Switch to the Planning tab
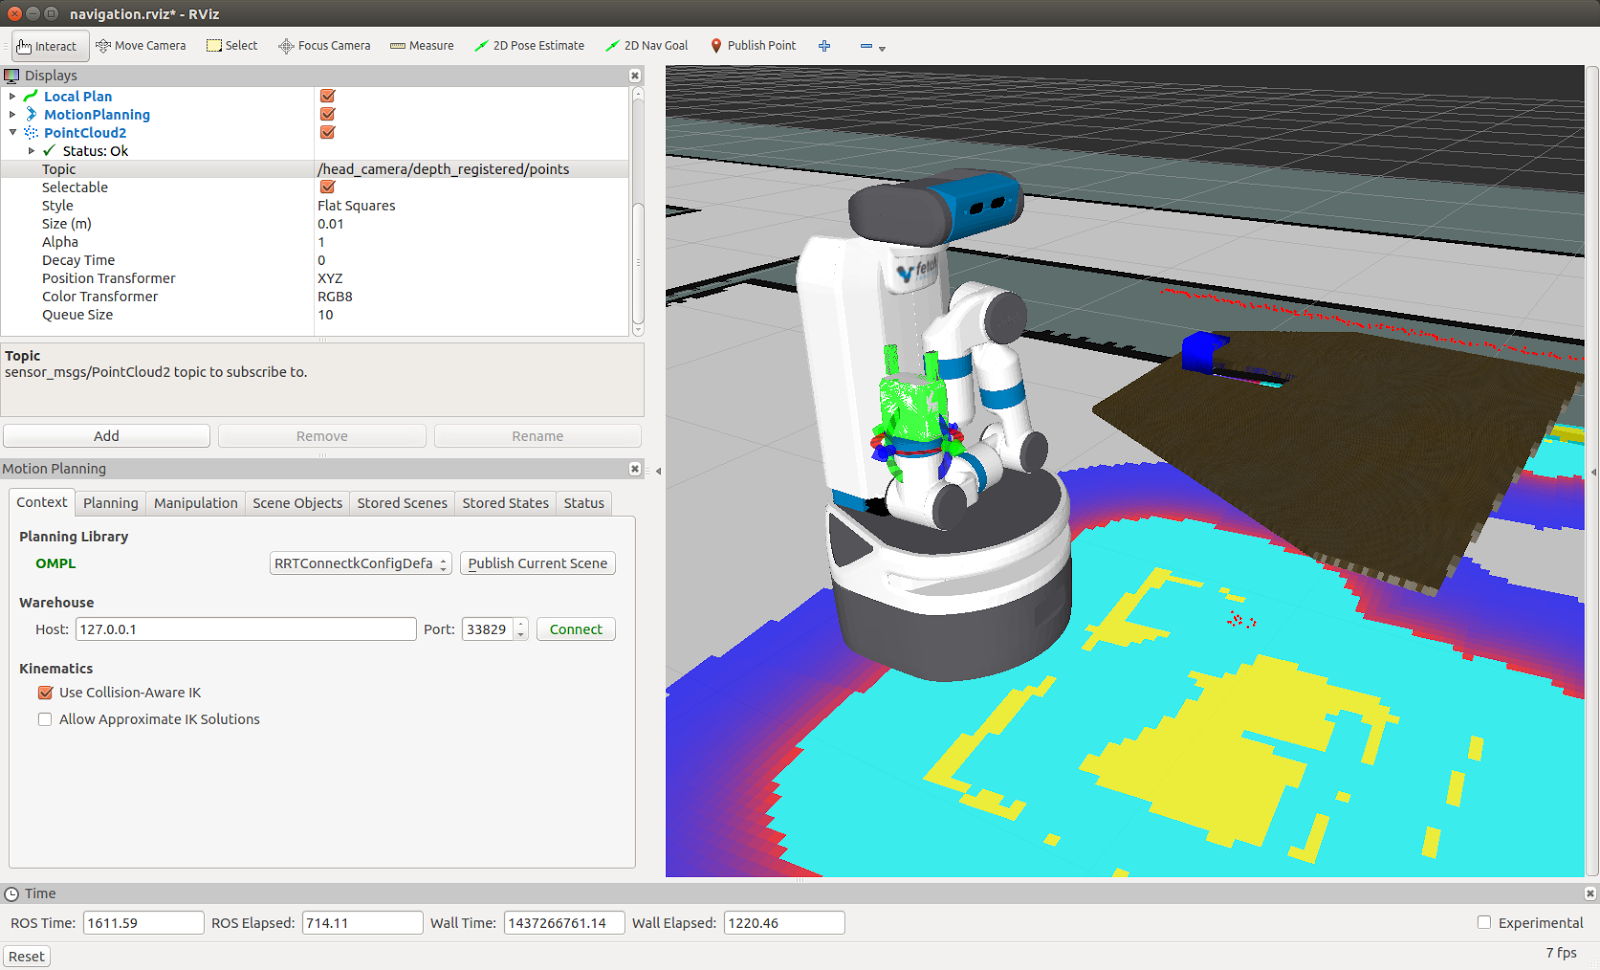 (x=110, y=503)
